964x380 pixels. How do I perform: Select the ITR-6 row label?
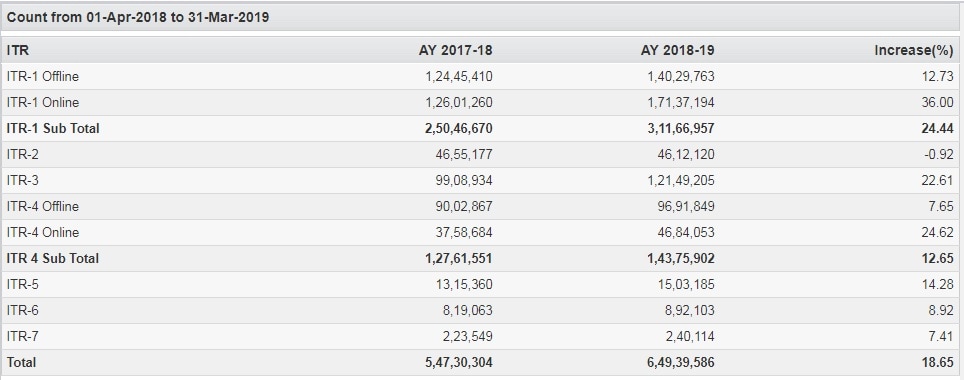tap(22, 311)
